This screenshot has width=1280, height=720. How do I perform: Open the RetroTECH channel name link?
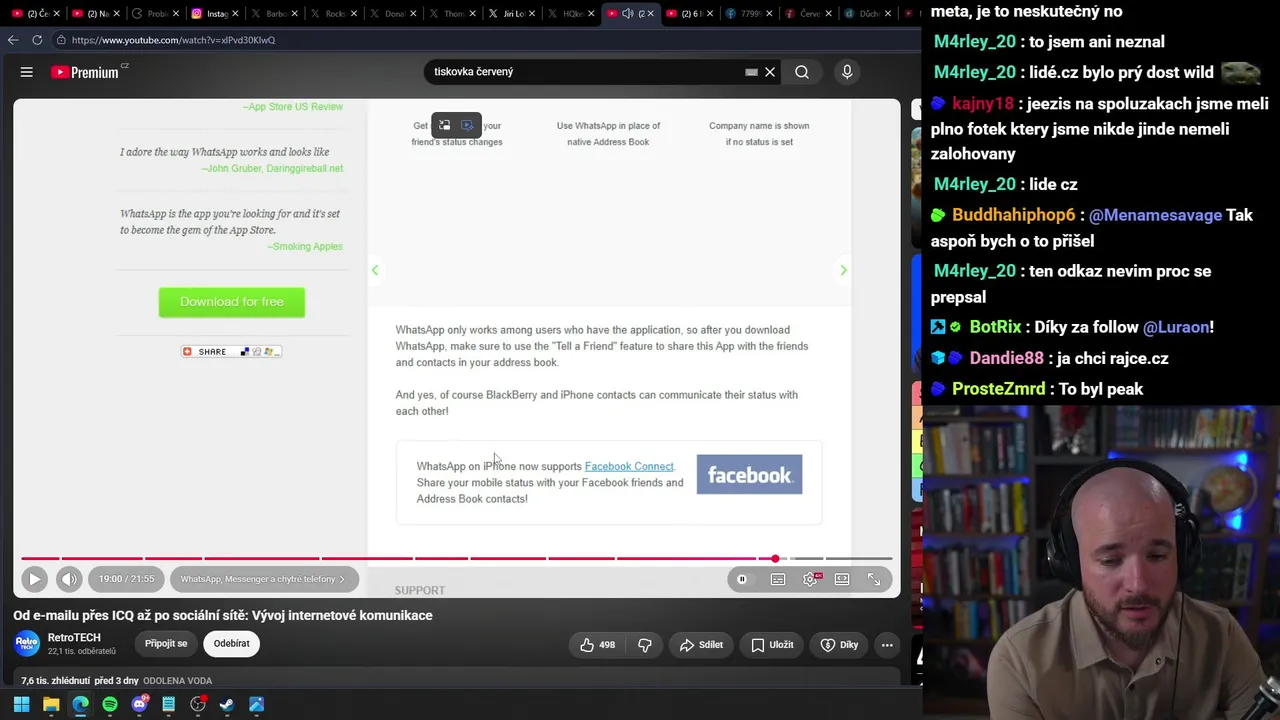pyautogui.click(x=74, y=637)
